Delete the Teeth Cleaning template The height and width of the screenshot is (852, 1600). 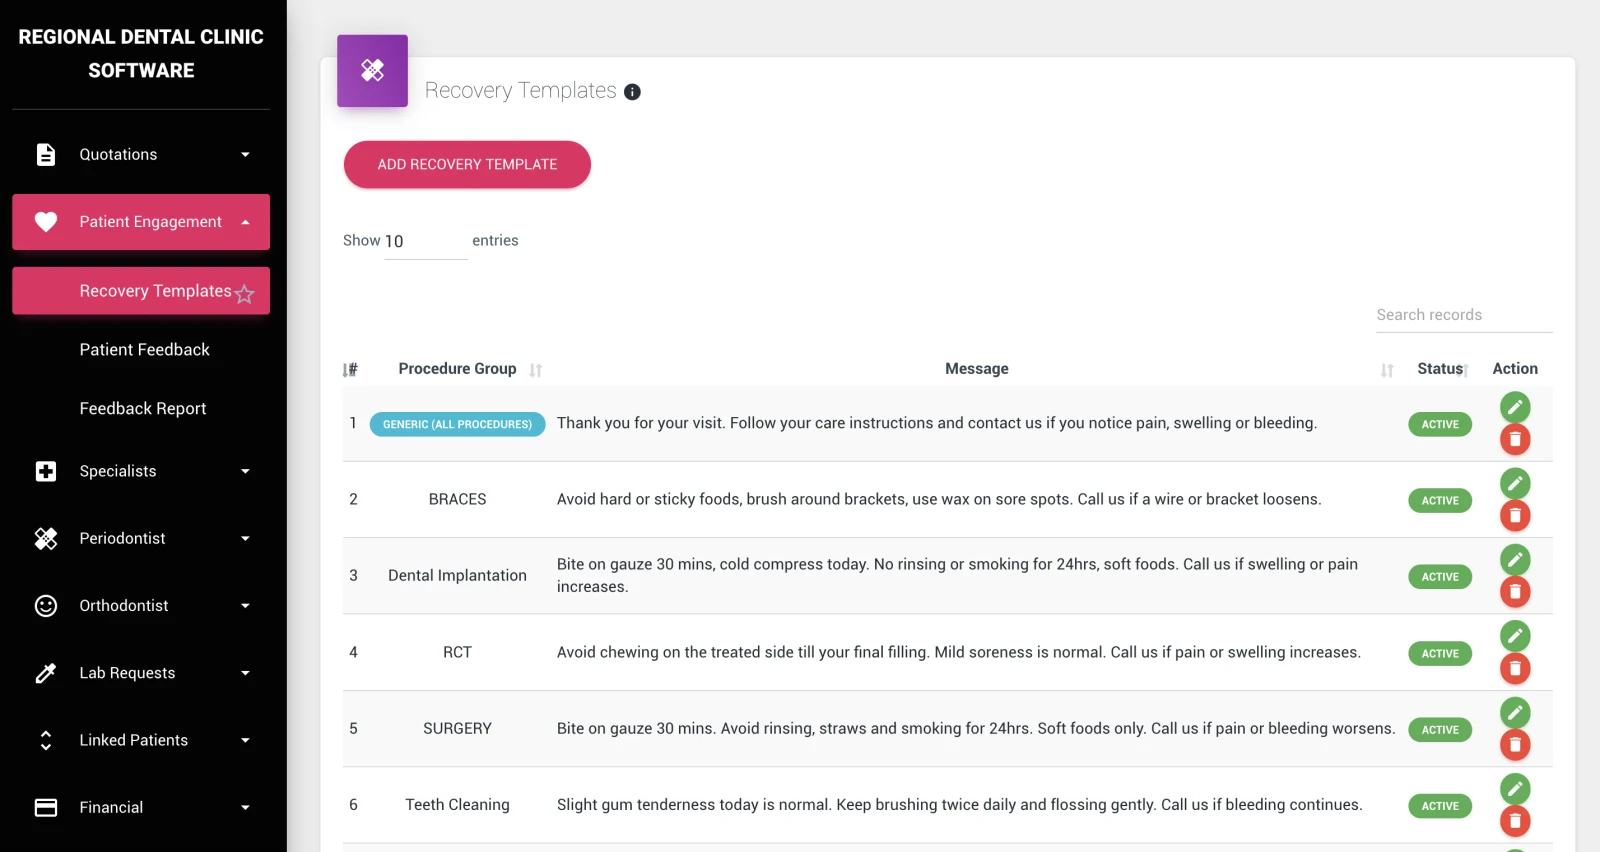coord(1515,821)
